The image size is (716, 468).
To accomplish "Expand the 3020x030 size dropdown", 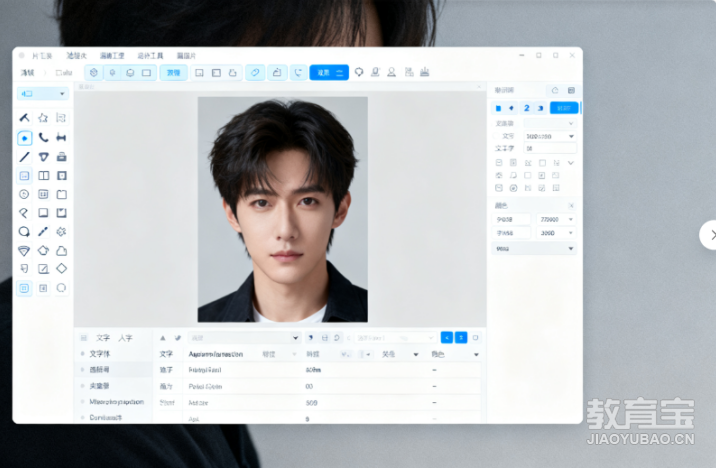I will (549, 136).
